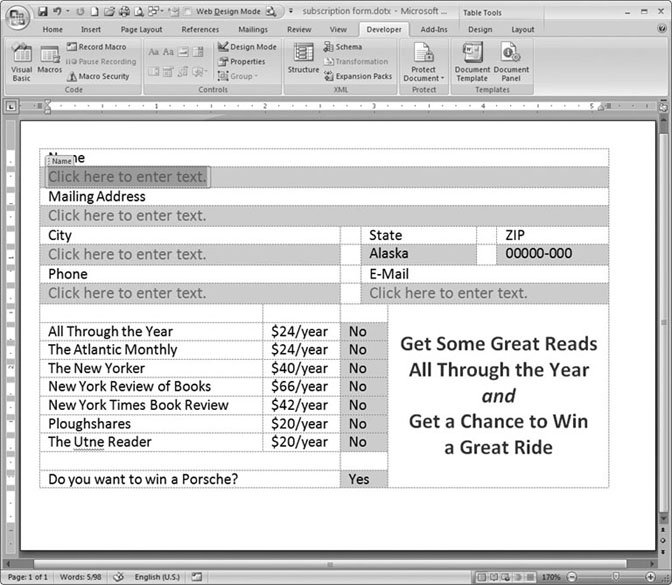
Task: Create a new blank document from quick toolbar
Action: click(94, 12)
